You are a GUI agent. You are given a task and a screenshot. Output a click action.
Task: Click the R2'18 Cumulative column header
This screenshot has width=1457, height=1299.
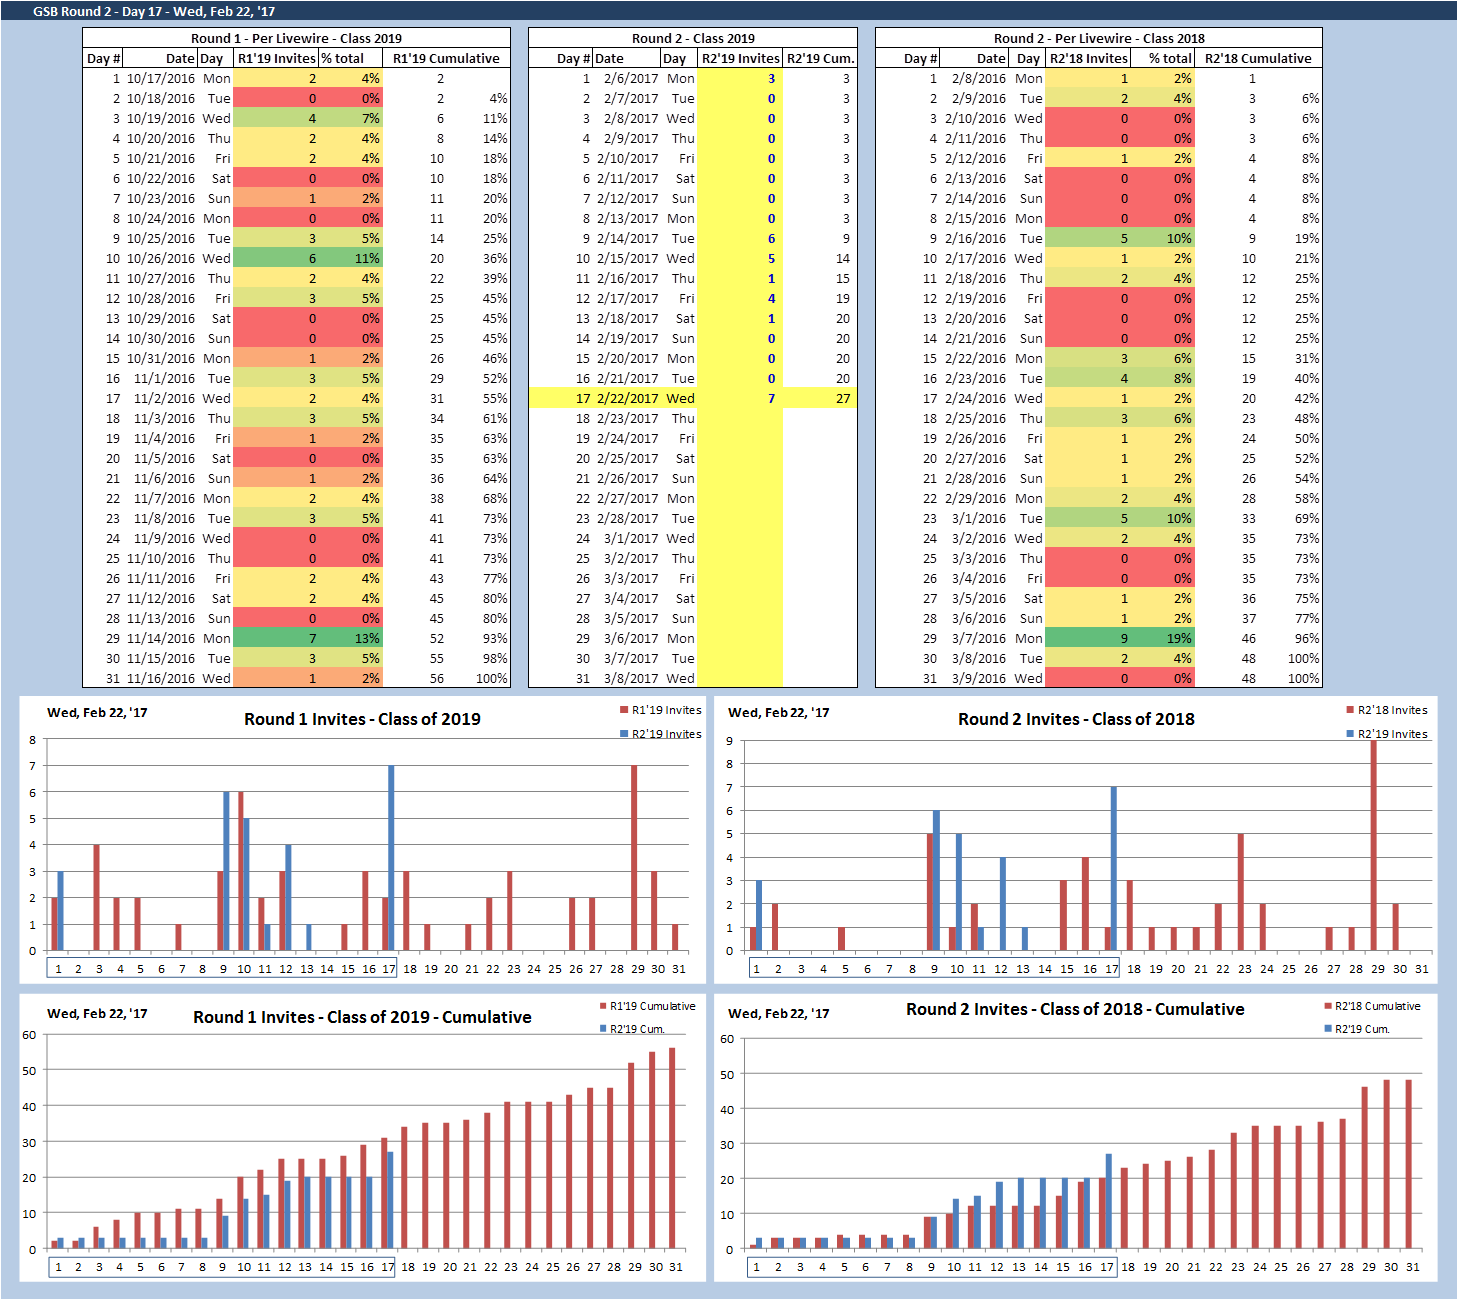tap(1258, 58)
